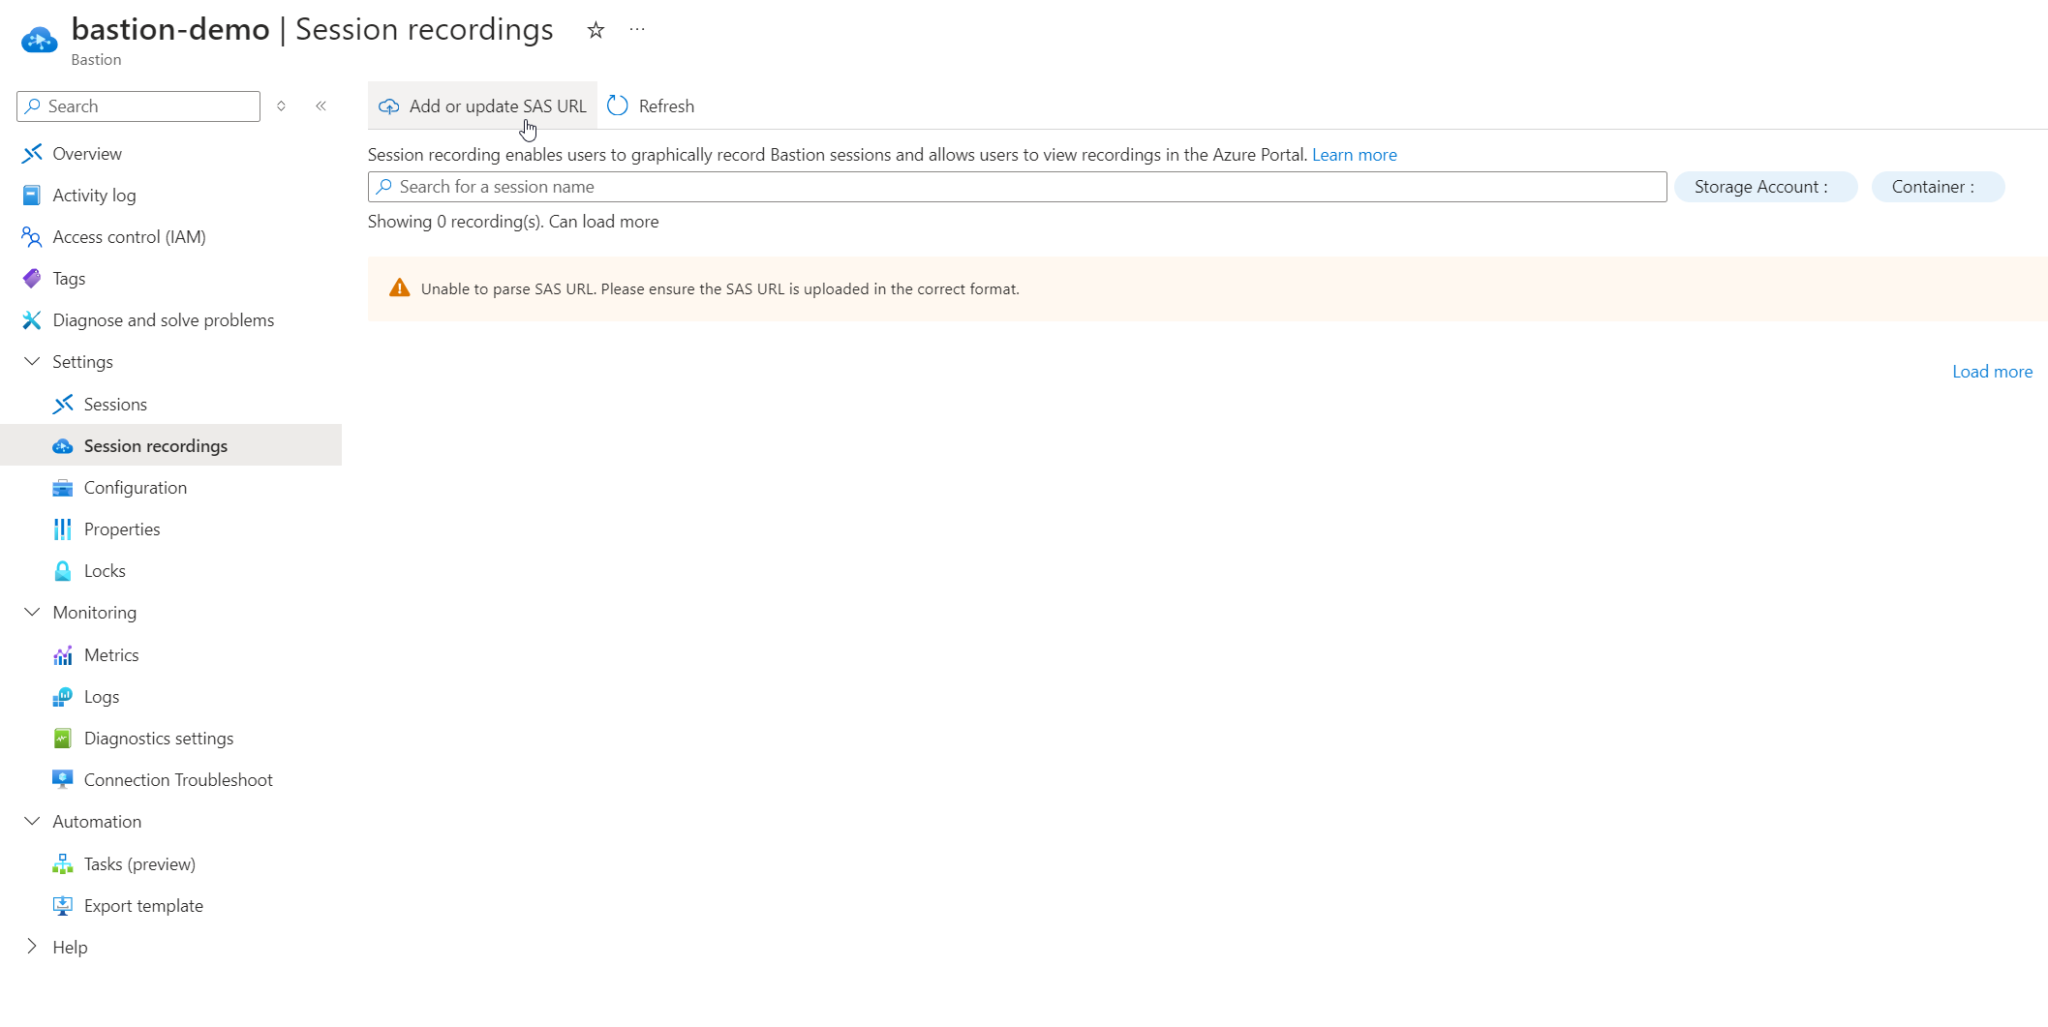
Task: Click the Refresh icon
Action: pos(618,105)
